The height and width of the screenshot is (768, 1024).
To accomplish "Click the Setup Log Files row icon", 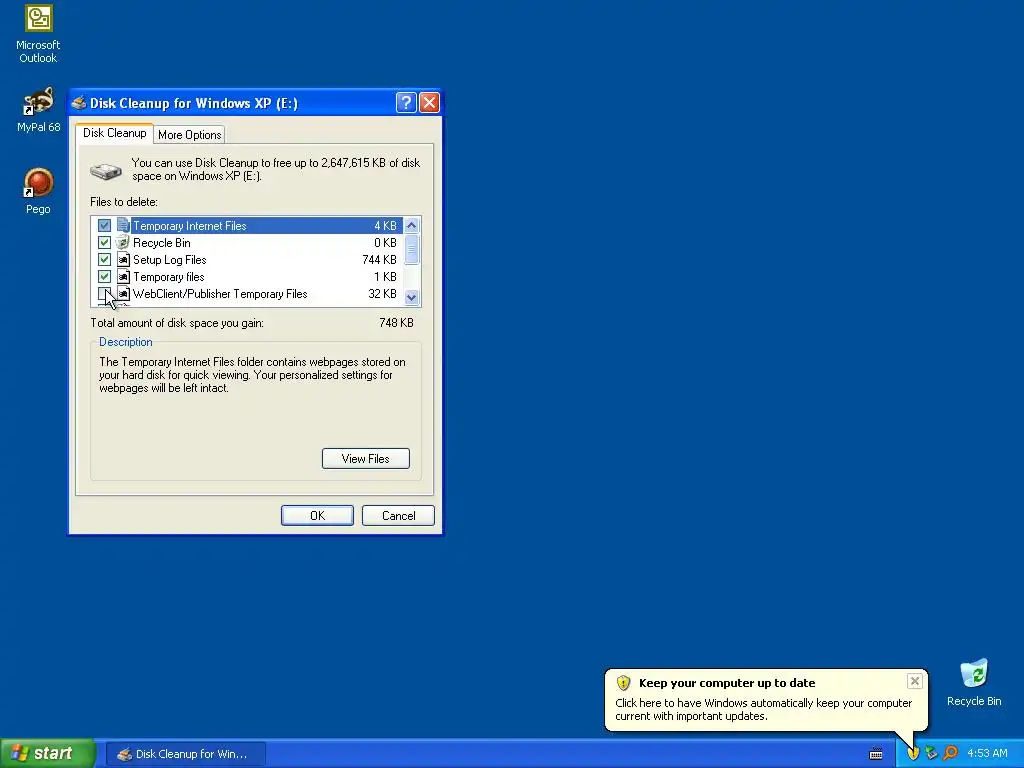I will (123, 259).
